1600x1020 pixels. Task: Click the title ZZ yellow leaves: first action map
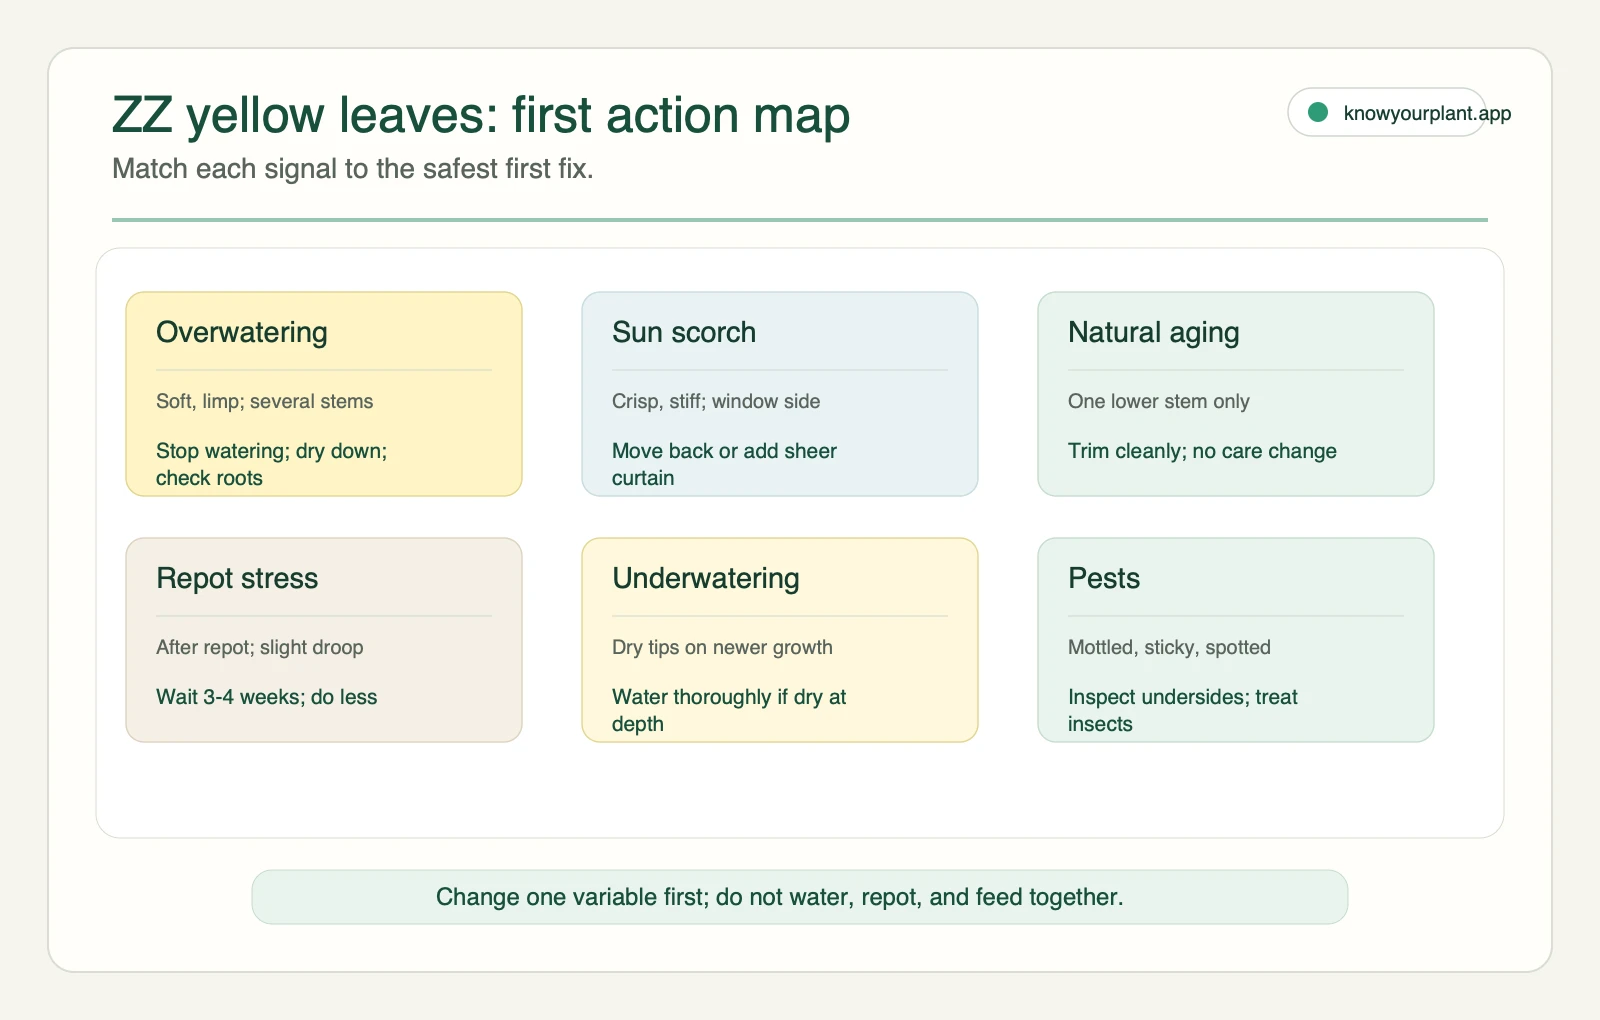point(481,115)
